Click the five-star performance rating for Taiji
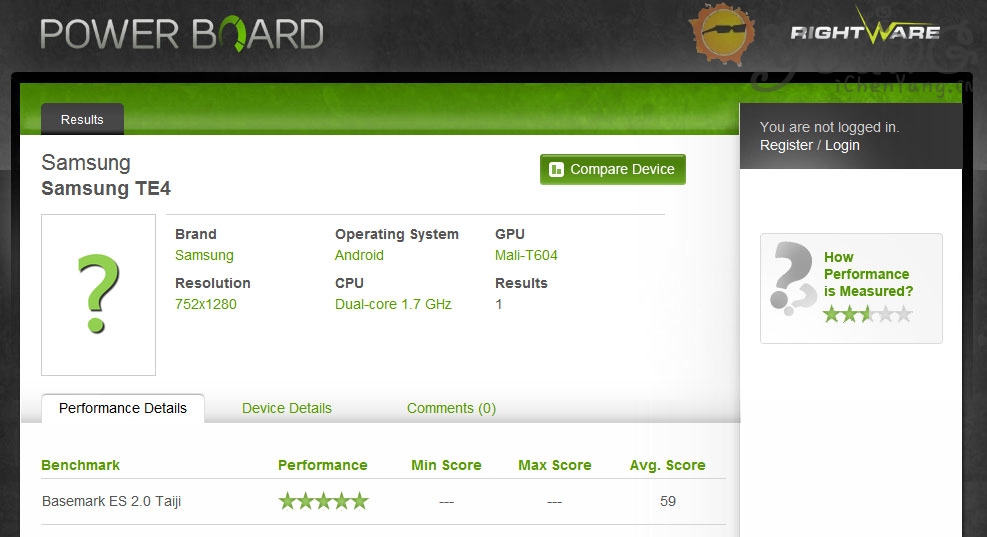The width and height of the screenshot is (987, 537). (324, 501)
